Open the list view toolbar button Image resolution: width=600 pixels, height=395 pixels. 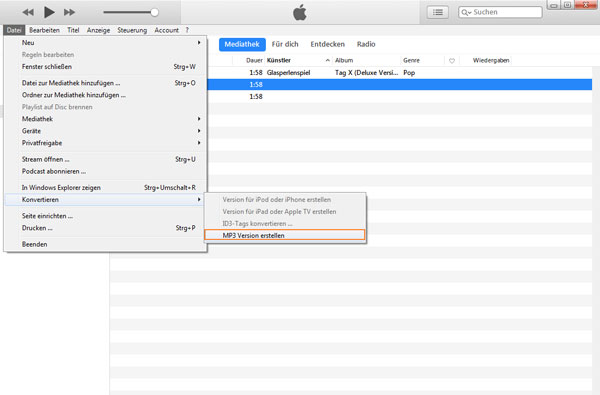click(x=438, y=12)
